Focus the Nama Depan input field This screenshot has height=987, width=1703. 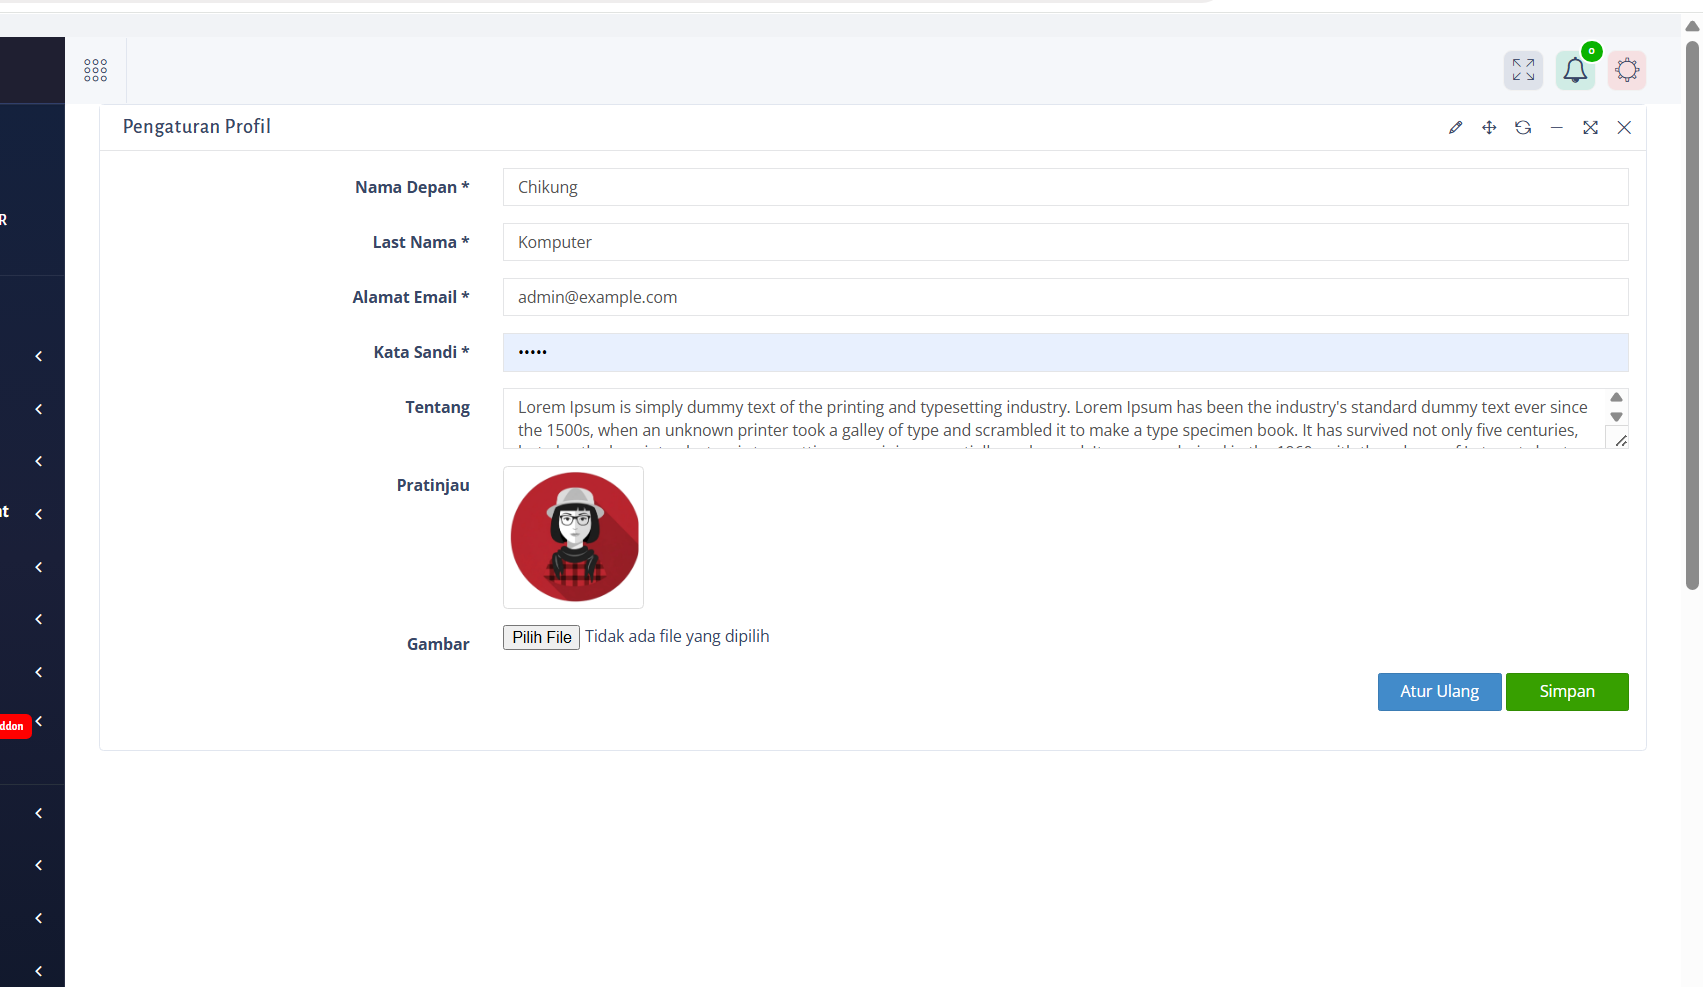click(1065, 187)
